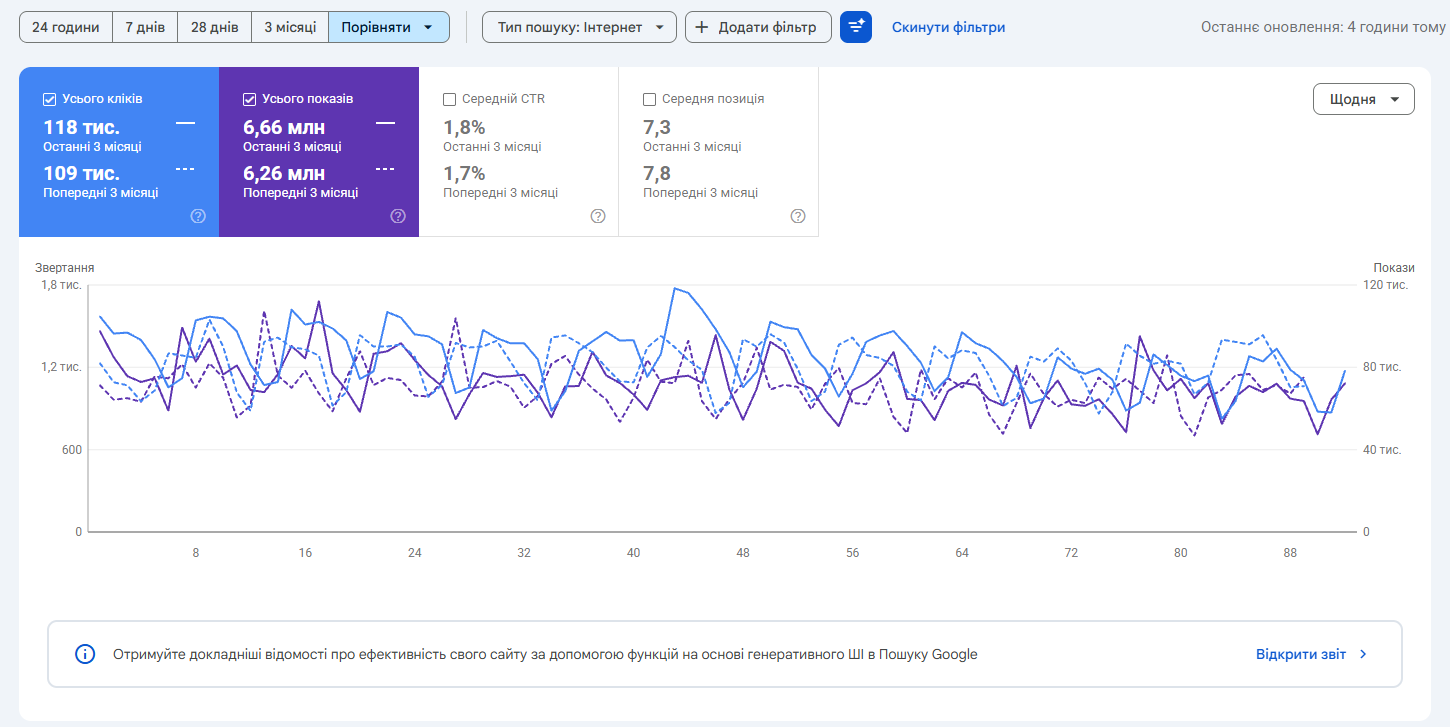Open help icon in Усього показів card
Viewport: 1450px width, 727px height.
(x=398, y=216)
